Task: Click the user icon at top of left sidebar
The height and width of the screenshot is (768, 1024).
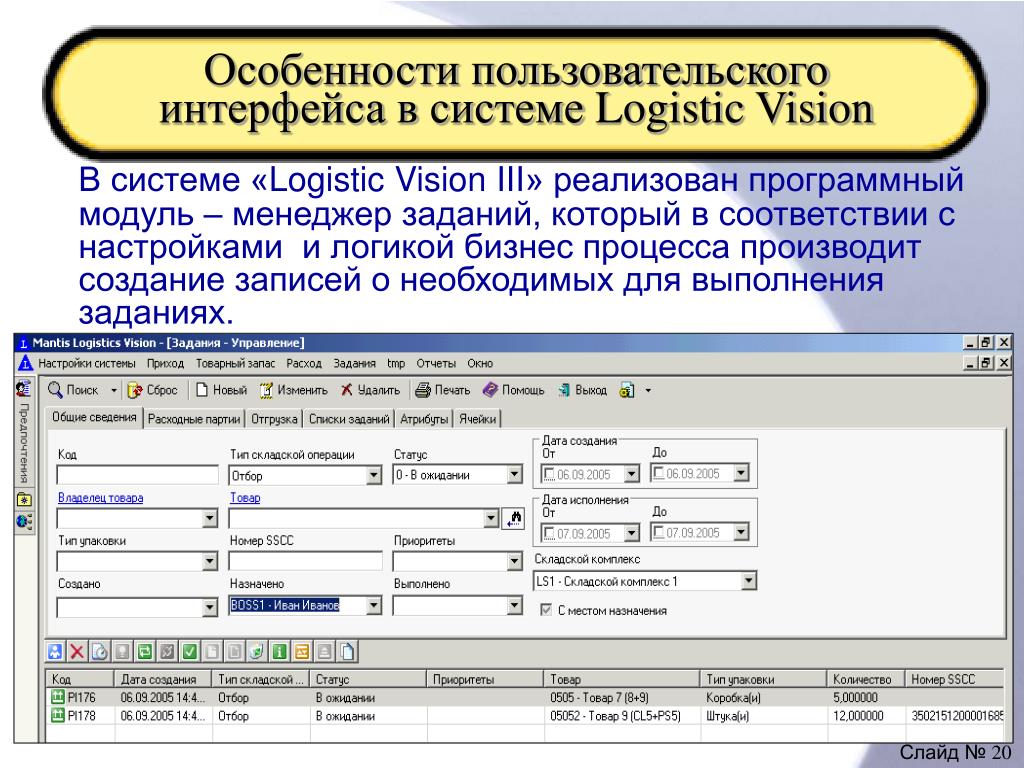Action: coord(24,389)
